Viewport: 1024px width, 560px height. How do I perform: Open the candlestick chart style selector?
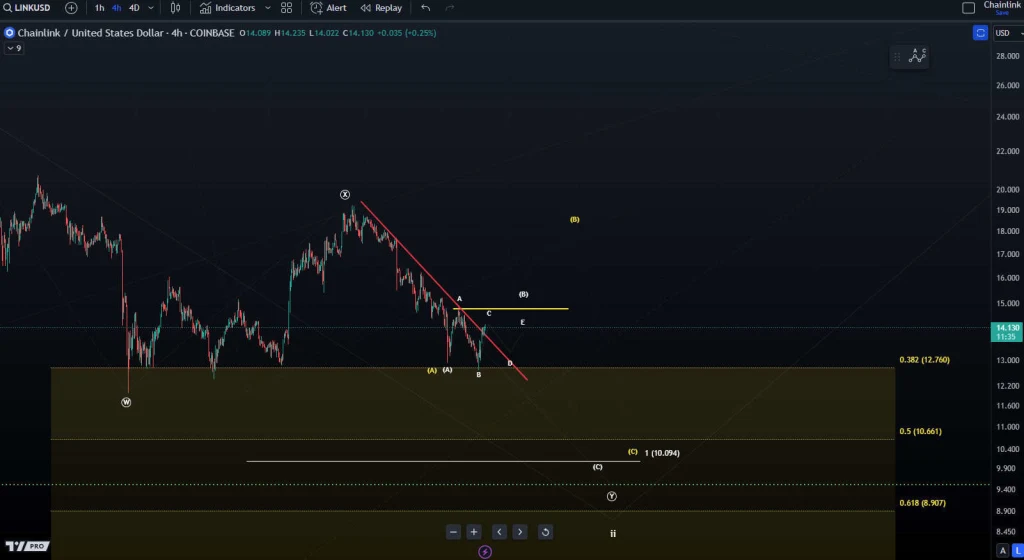point(175,8)
